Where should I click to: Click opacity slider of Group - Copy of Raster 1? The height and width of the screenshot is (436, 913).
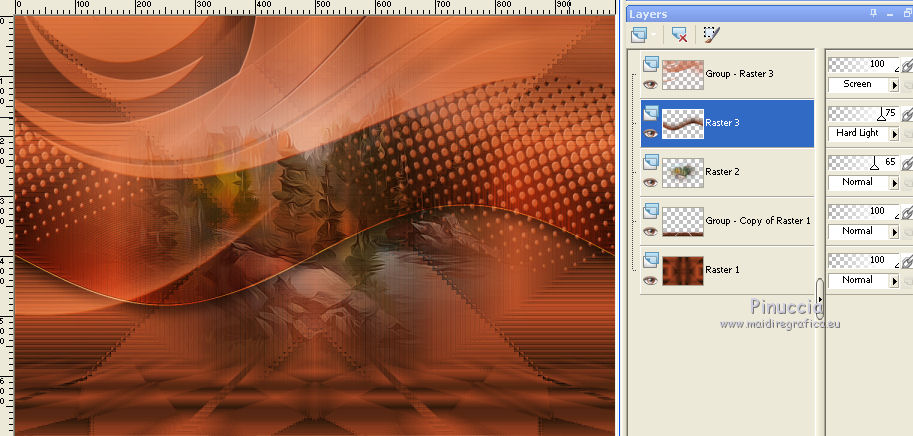point(864,211)
